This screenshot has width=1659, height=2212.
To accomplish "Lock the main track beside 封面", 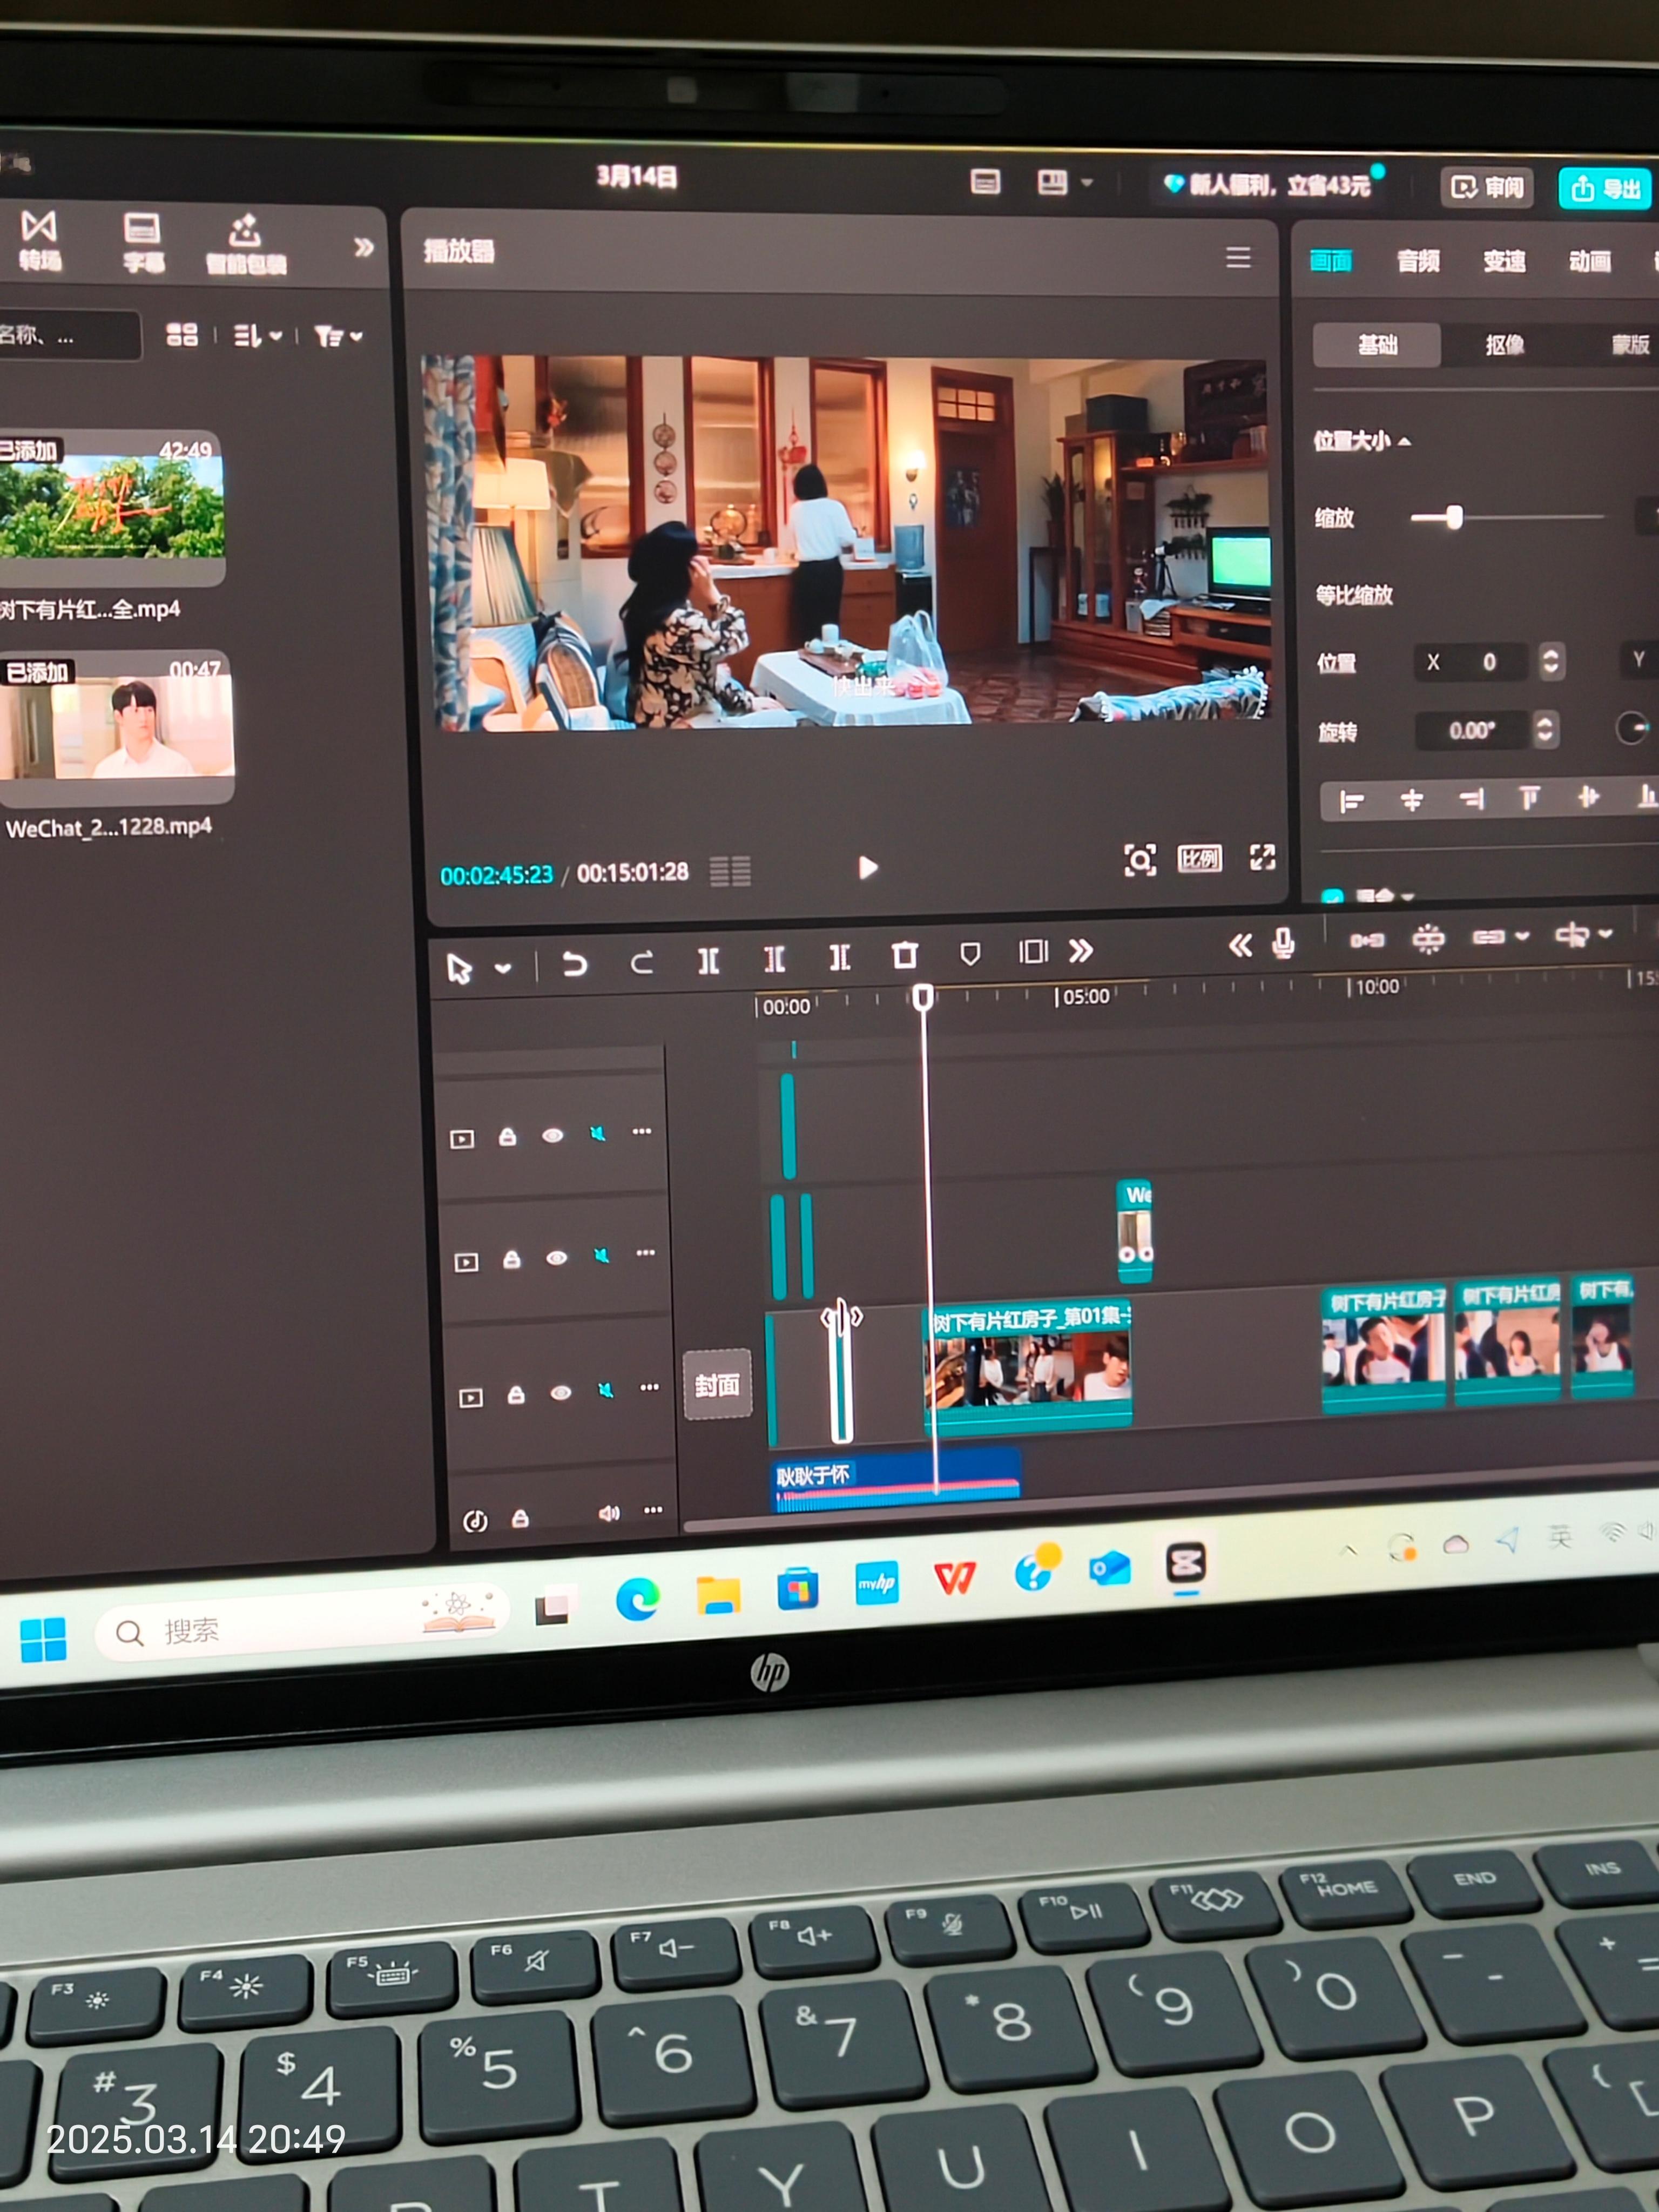I will pos(516,1394).
